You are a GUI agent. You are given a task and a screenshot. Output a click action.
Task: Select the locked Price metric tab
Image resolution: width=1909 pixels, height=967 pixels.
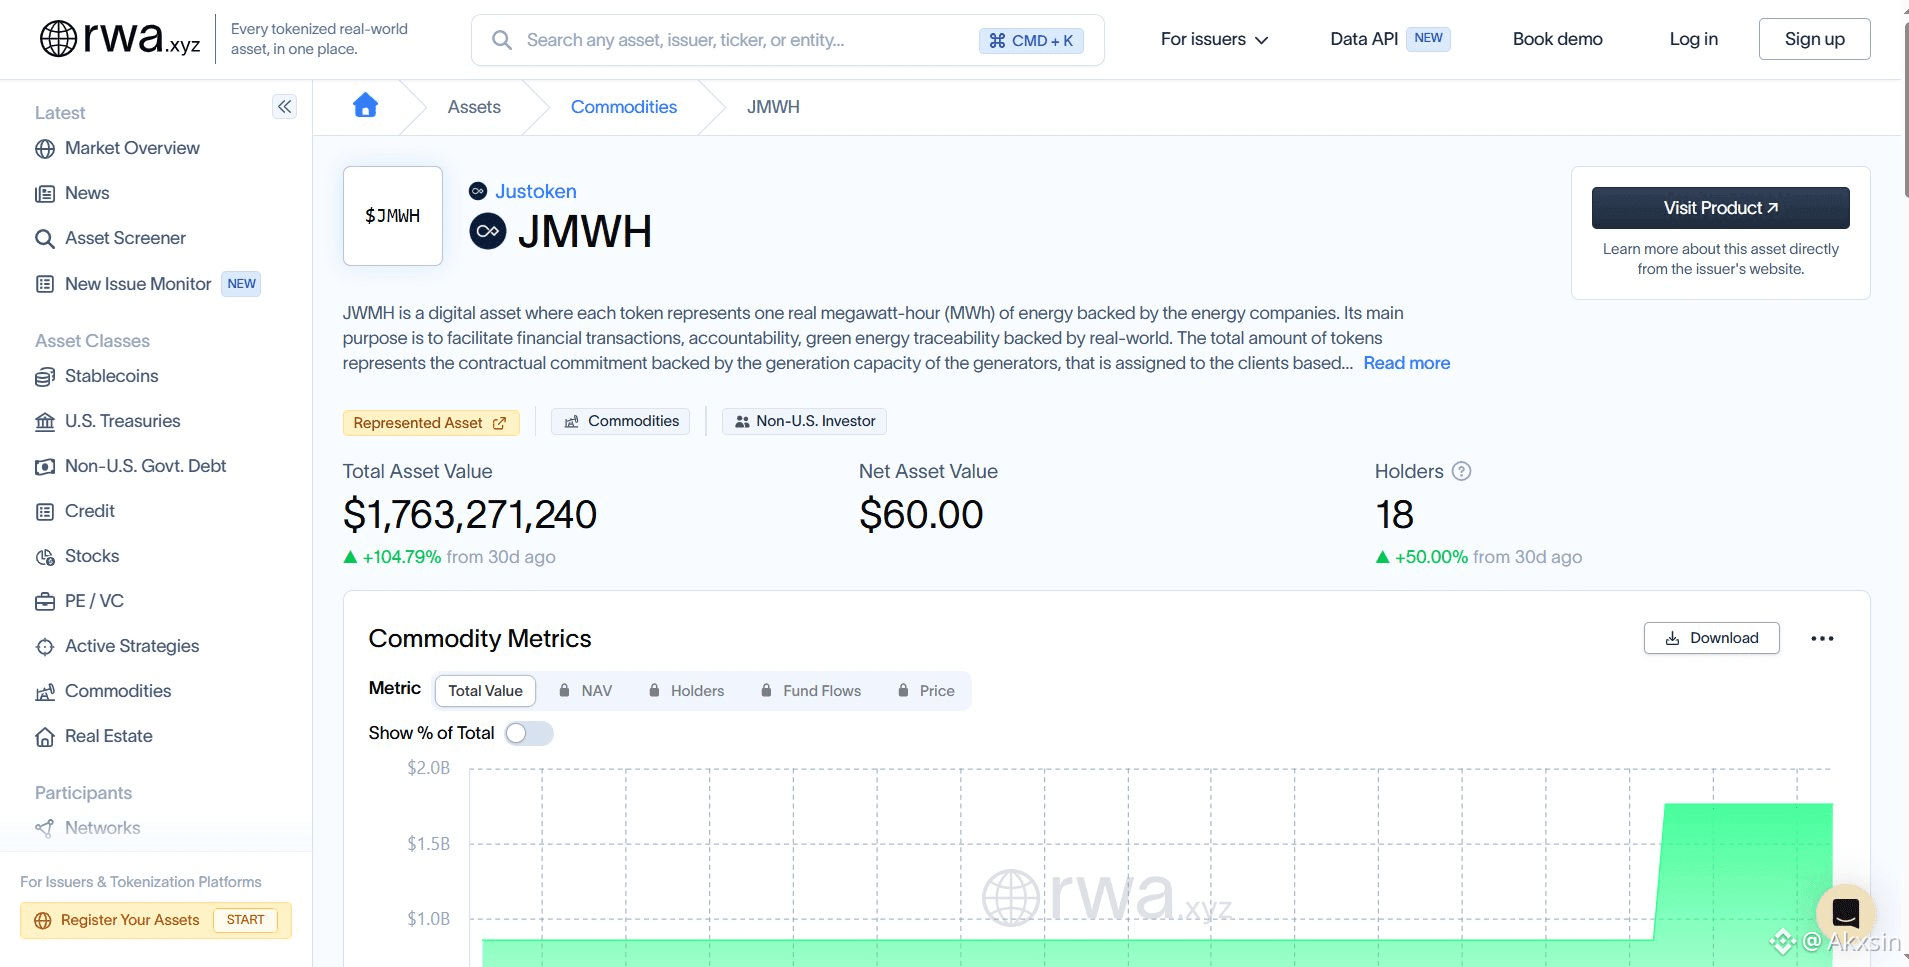(926, 691)
